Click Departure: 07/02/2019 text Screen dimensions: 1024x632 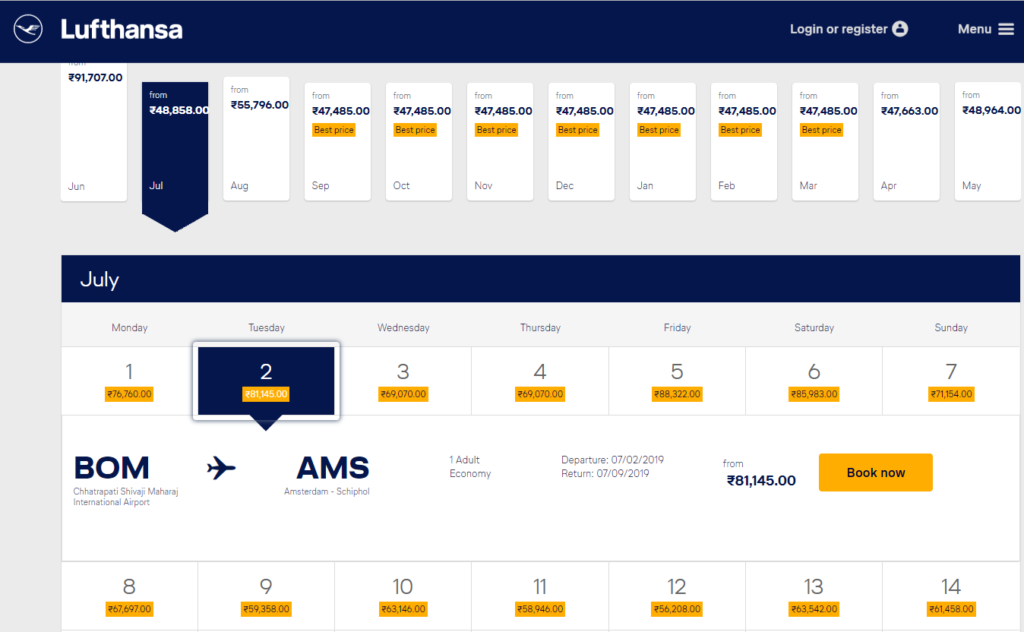pos(613,460)
